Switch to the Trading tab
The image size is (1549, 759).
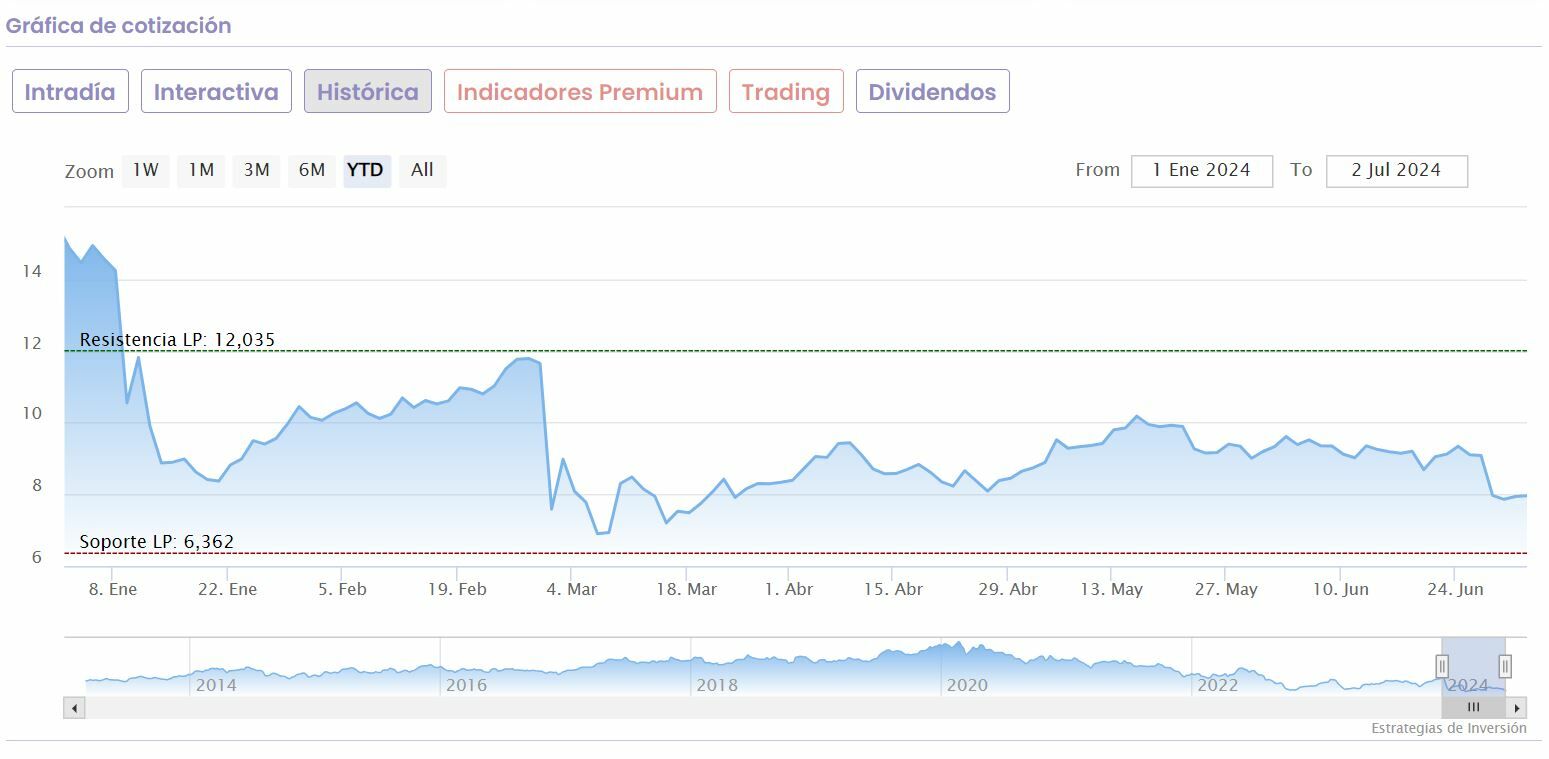pos(786,92)
